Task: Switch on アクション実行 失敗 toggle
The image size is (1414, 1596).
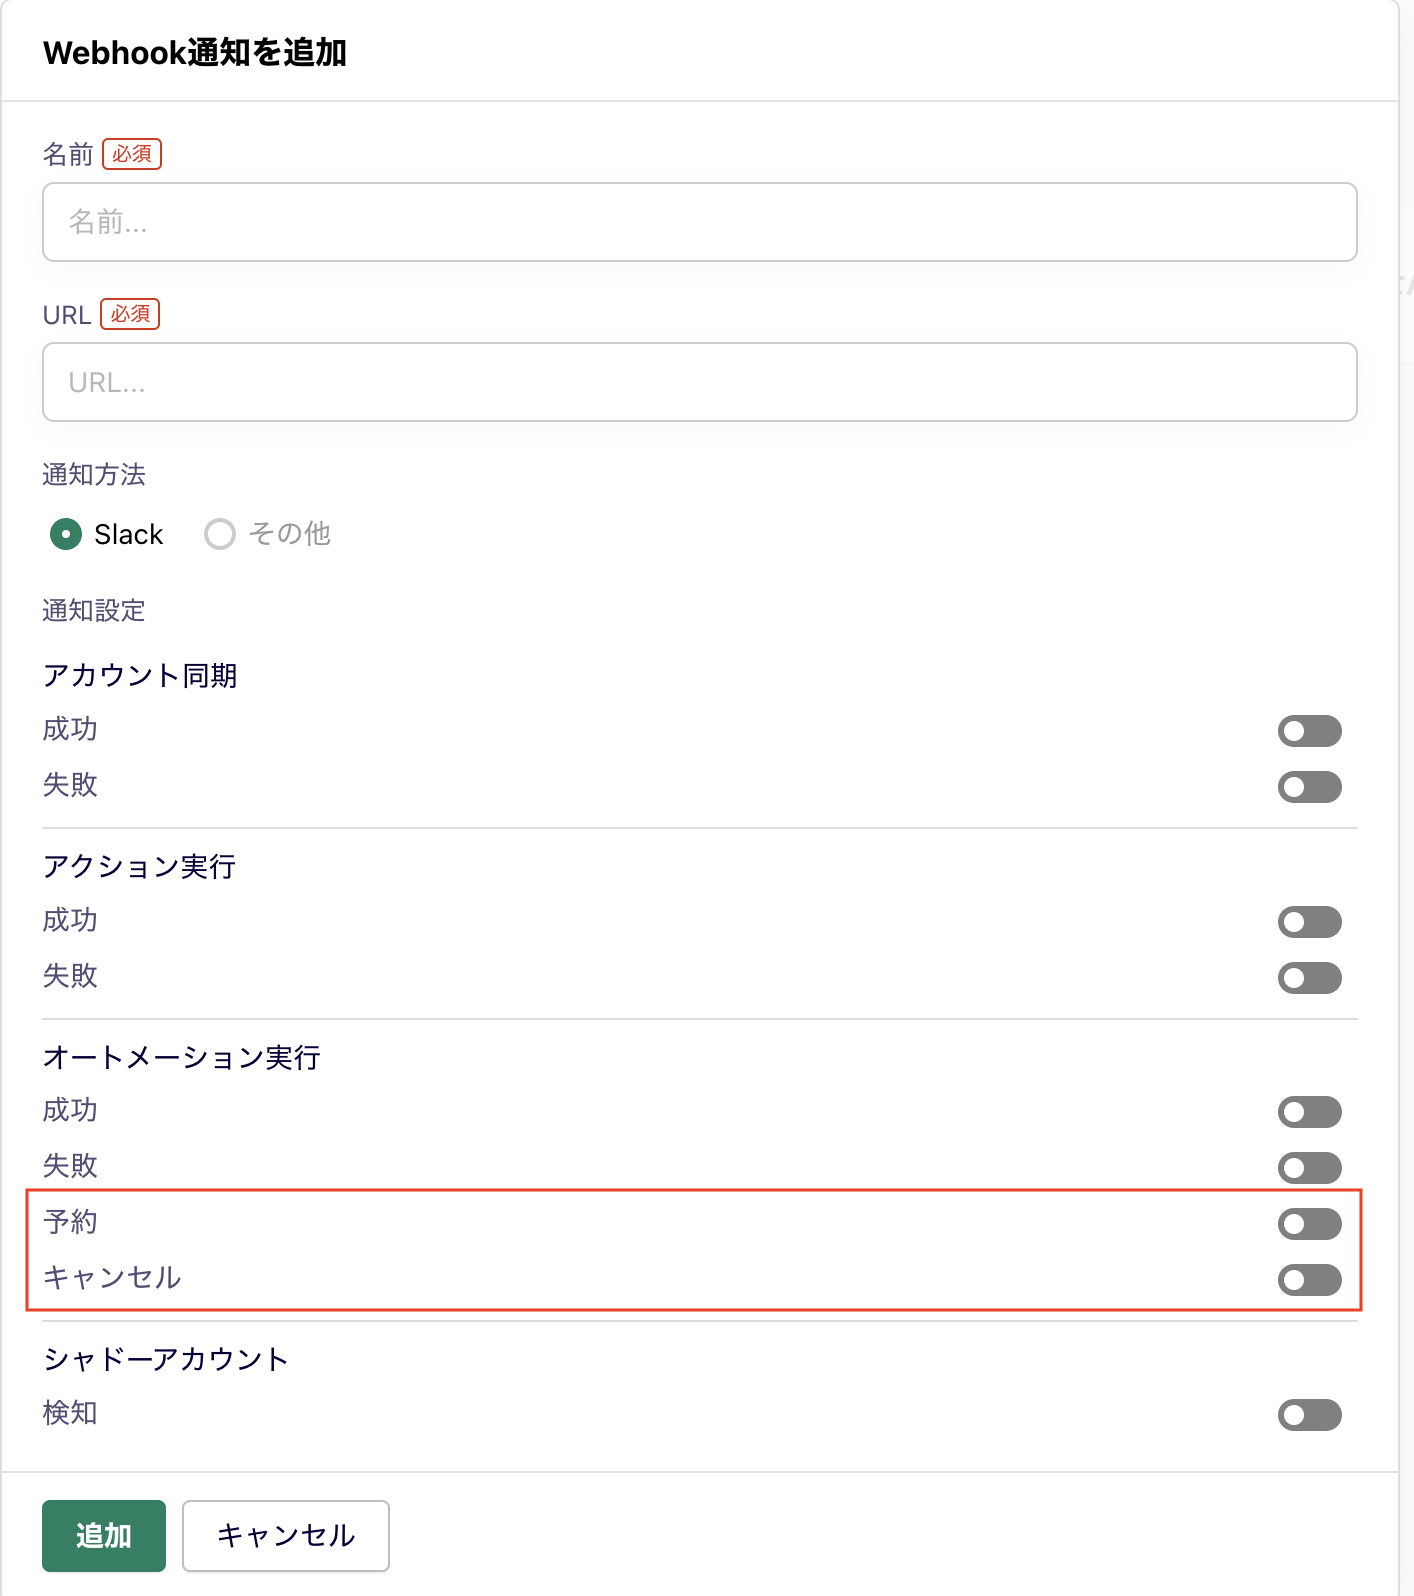Action: click(1309, 978)
